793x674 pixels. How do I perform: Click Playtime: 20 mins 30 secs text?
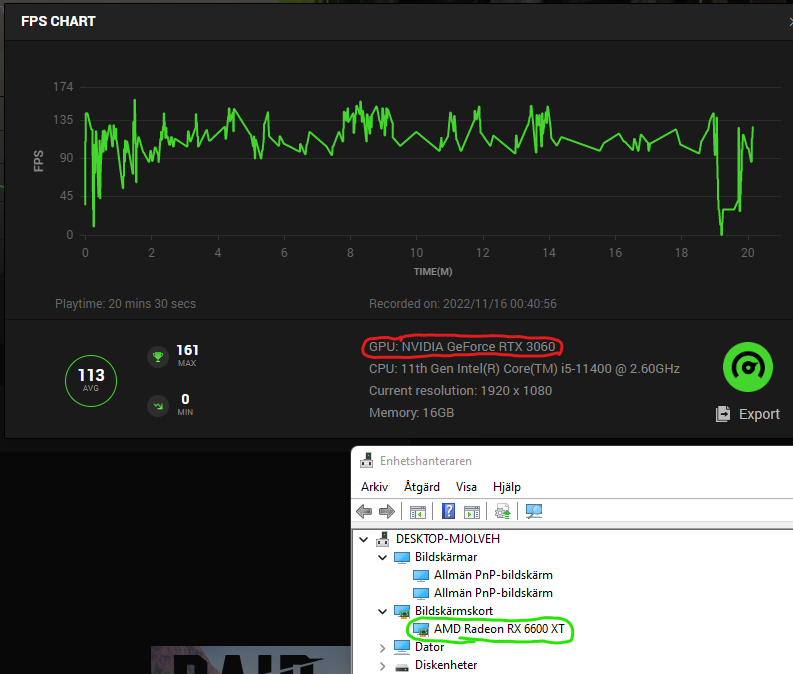click(x=125, y=304)
